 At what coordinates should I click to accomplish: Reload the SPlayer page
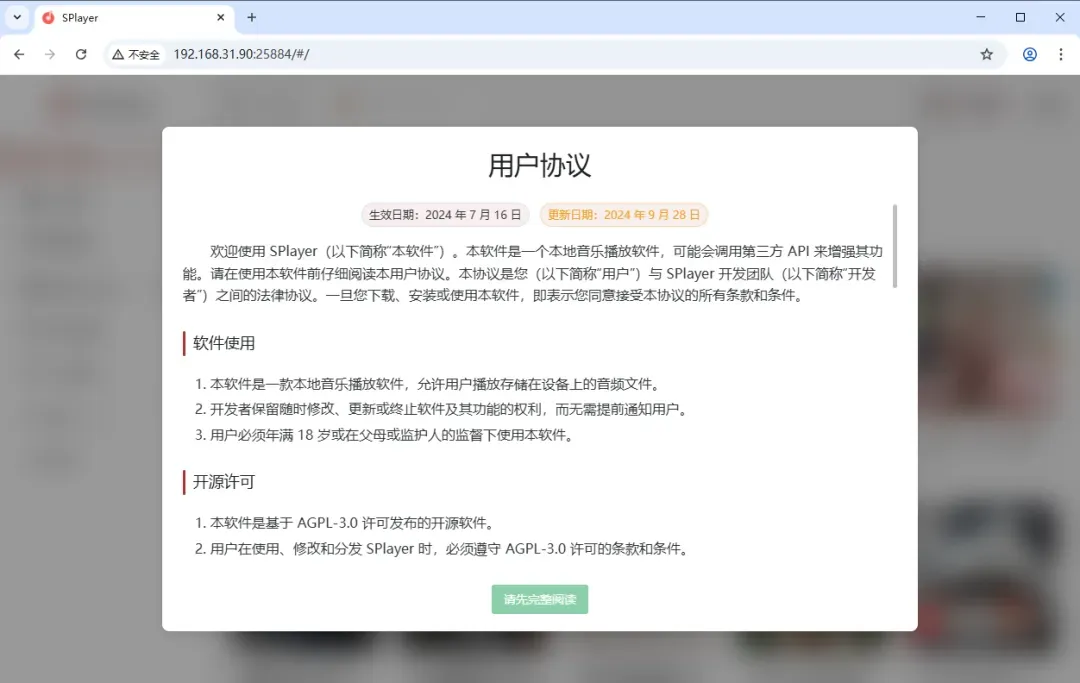[x=81, y=54]
